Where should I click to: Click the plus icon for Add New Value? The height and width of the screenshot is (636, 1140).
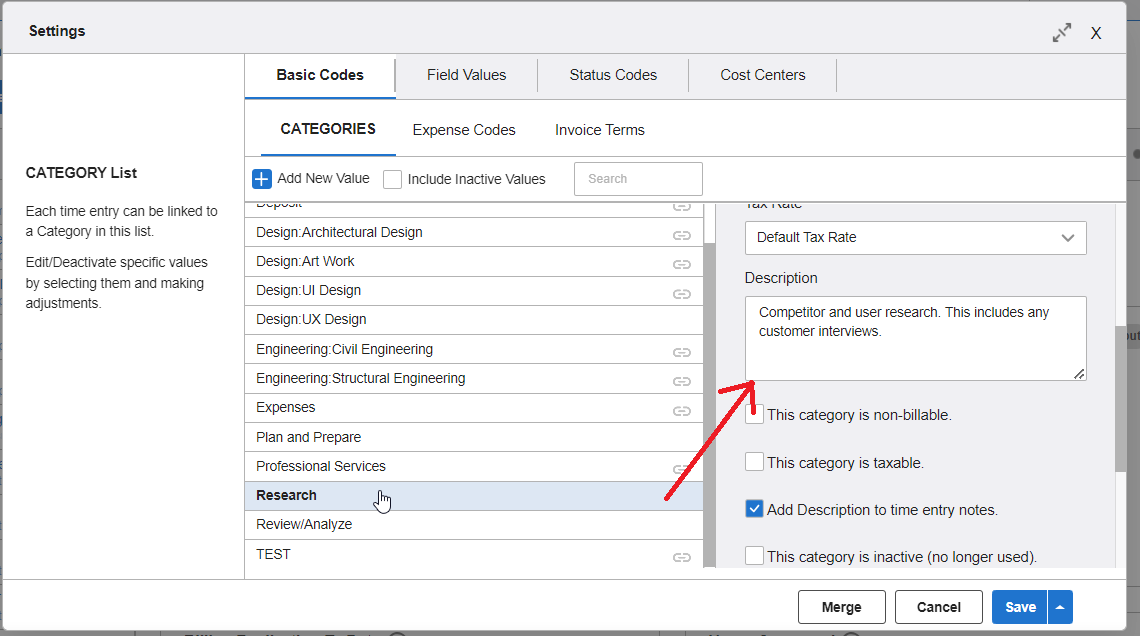coord(261,179)
